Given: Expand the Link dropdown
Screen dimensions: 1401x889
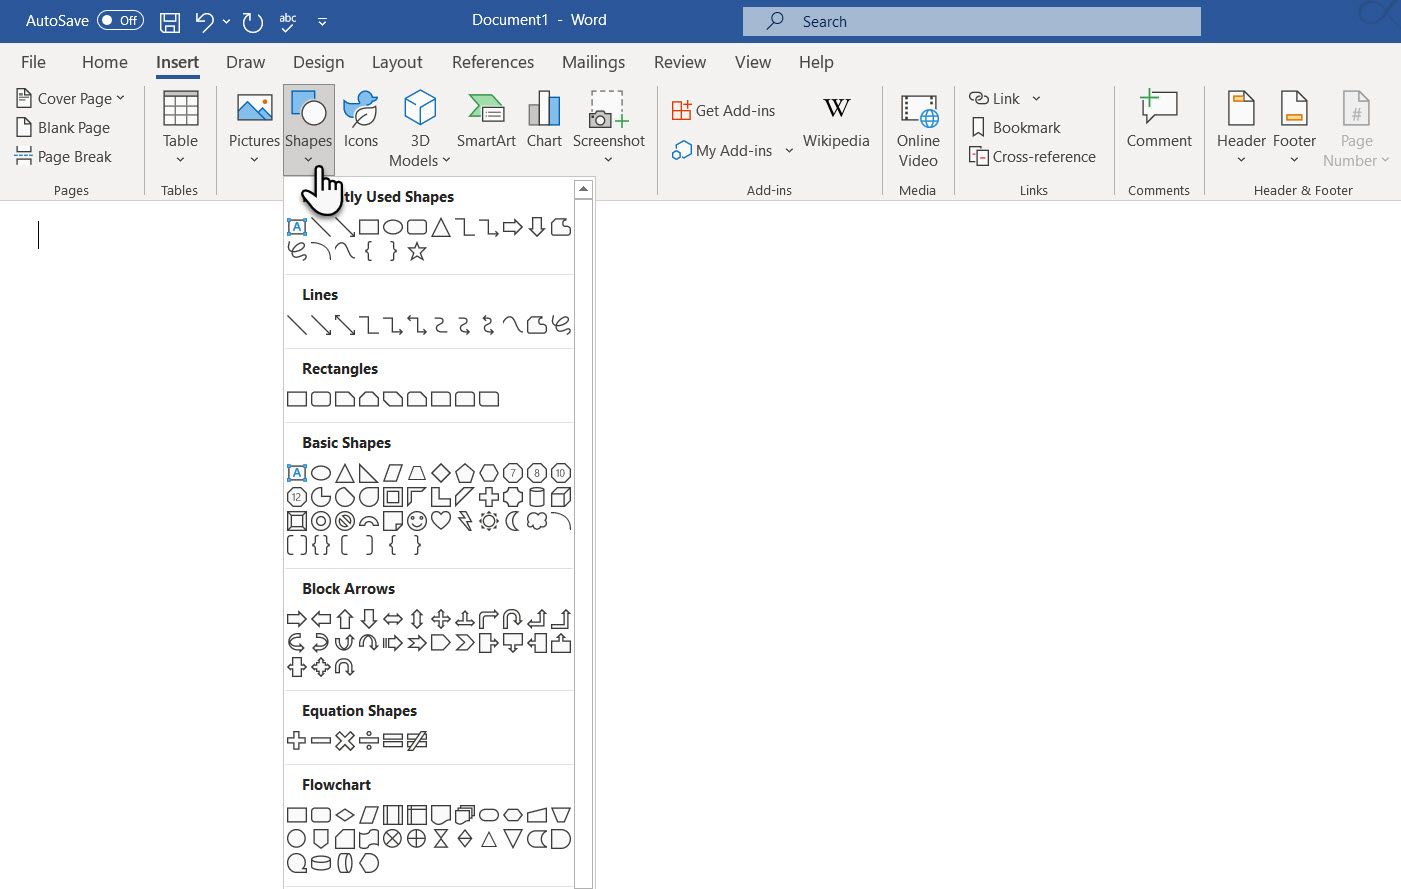Looking at the screenshot, I should [1035, 98].
